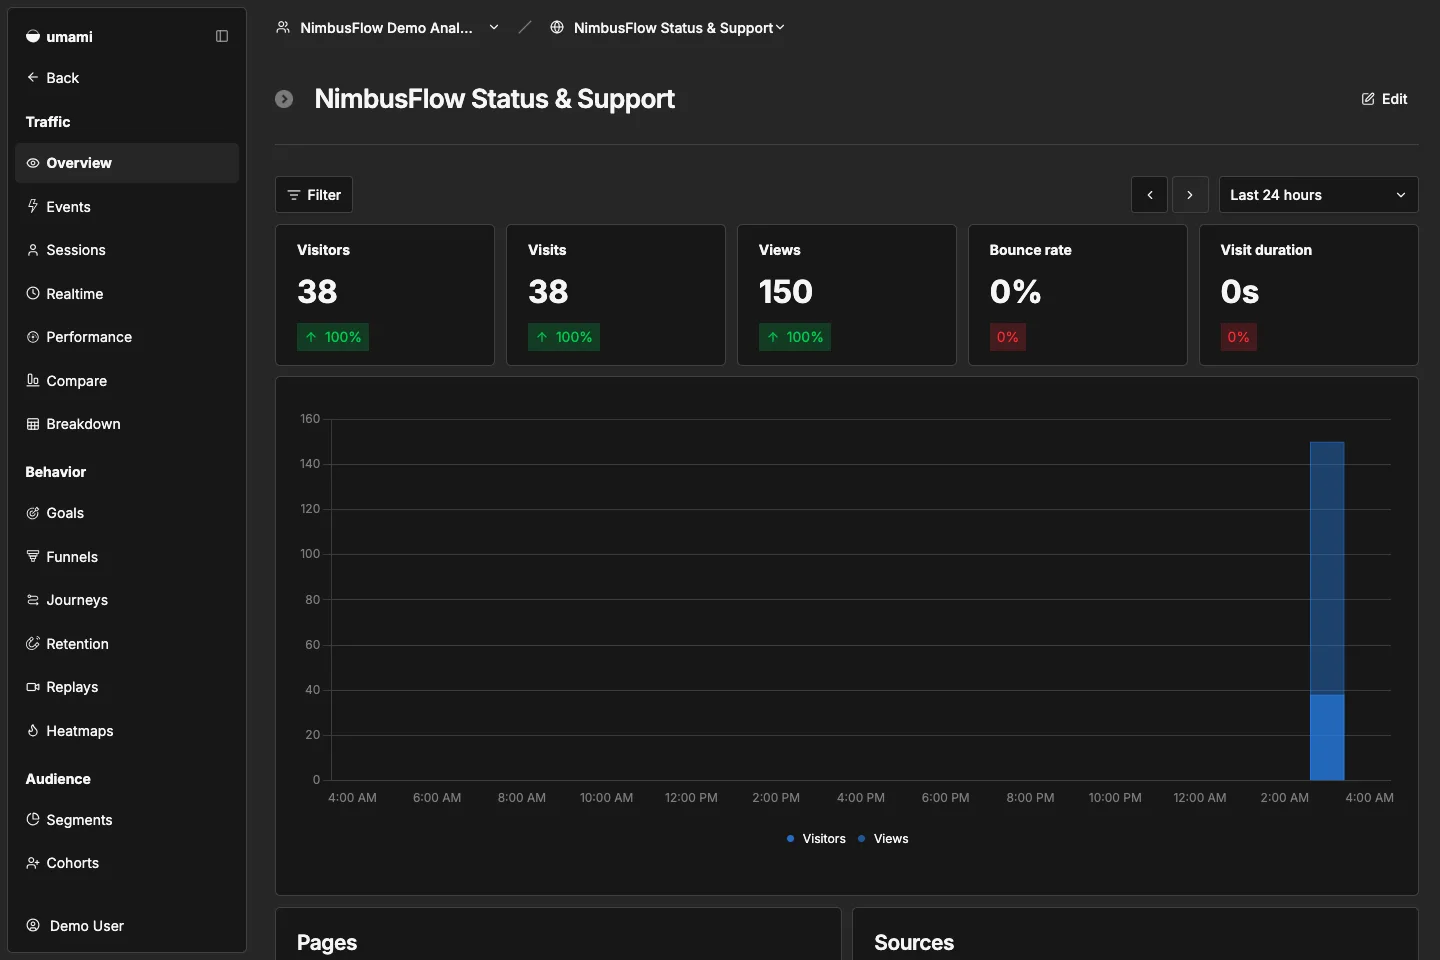Click the round icon beside page title
The width and height of the screenshot is (1440, 960).
[x=284, y=99]
